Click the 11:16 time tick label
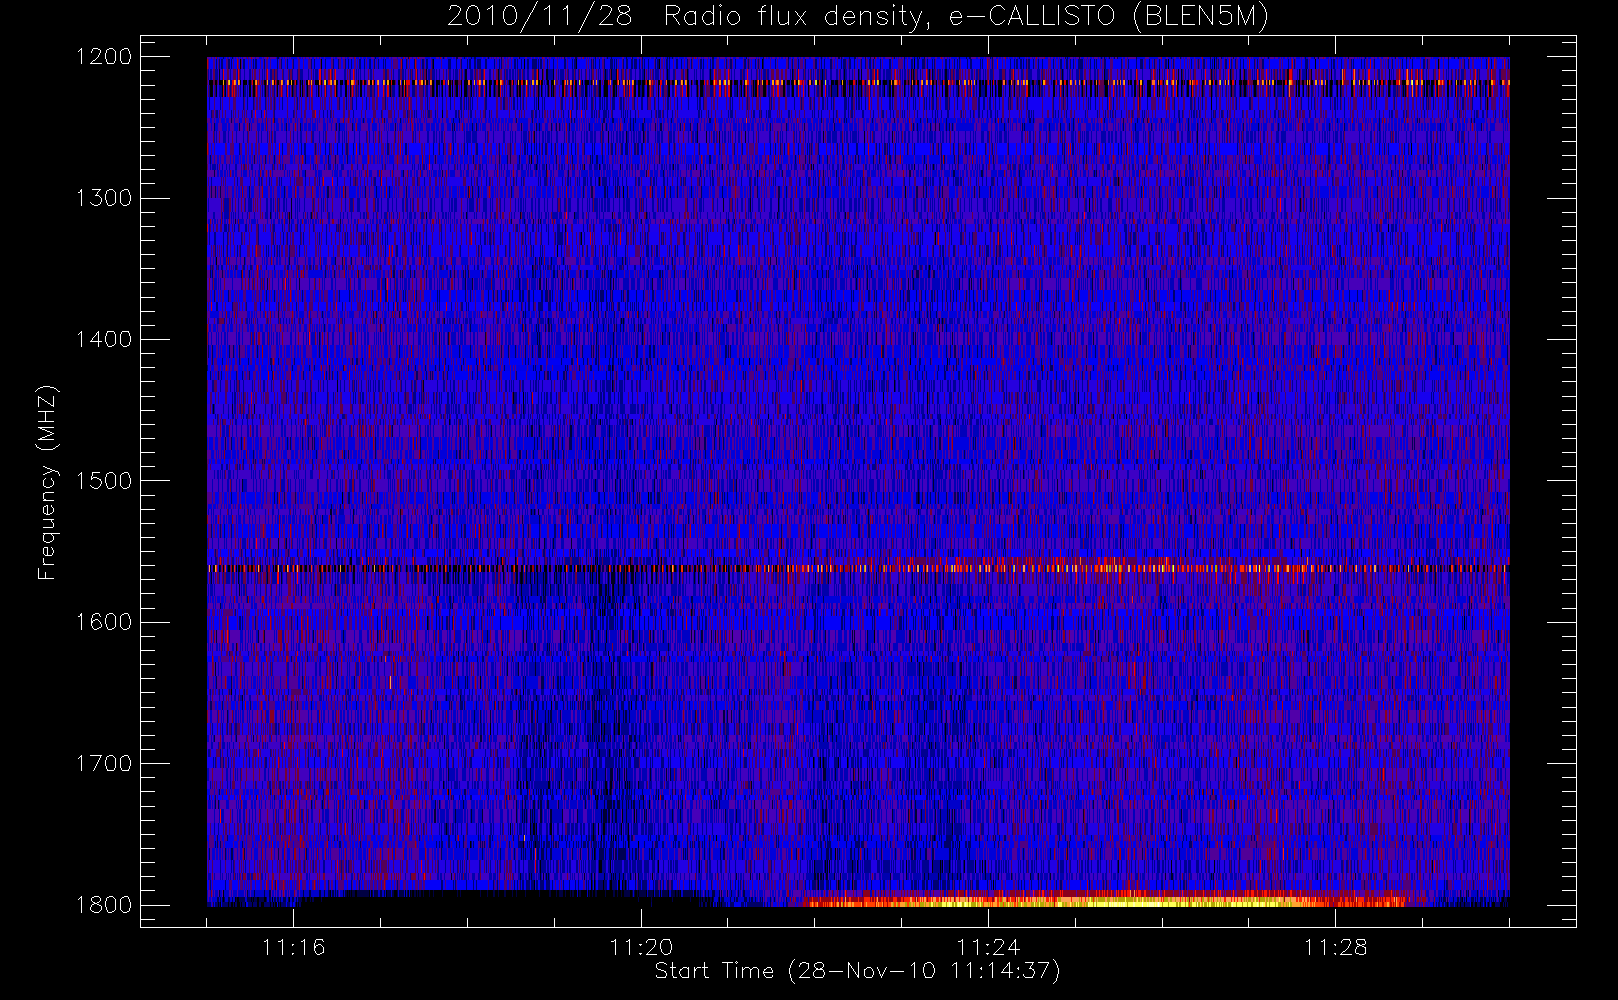Viewport: 1618px width, 1000px height. point(294,947)
